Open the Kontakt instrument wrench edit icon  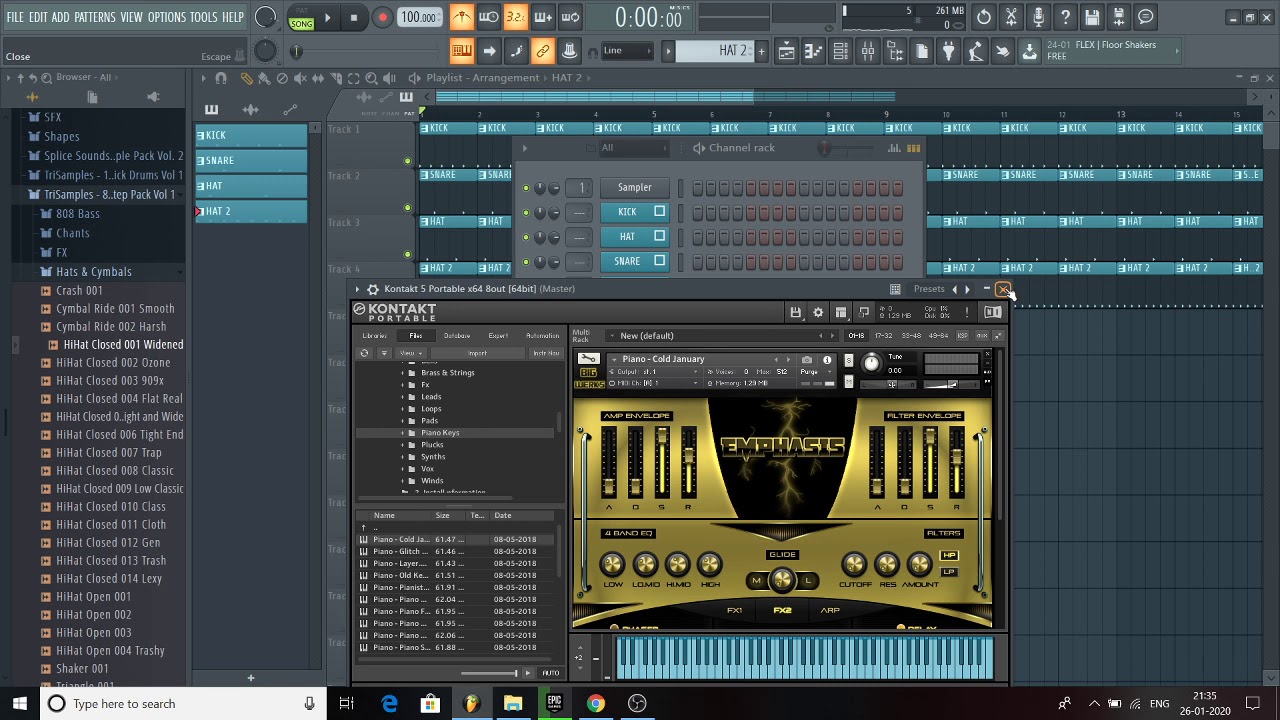(589, 360)
